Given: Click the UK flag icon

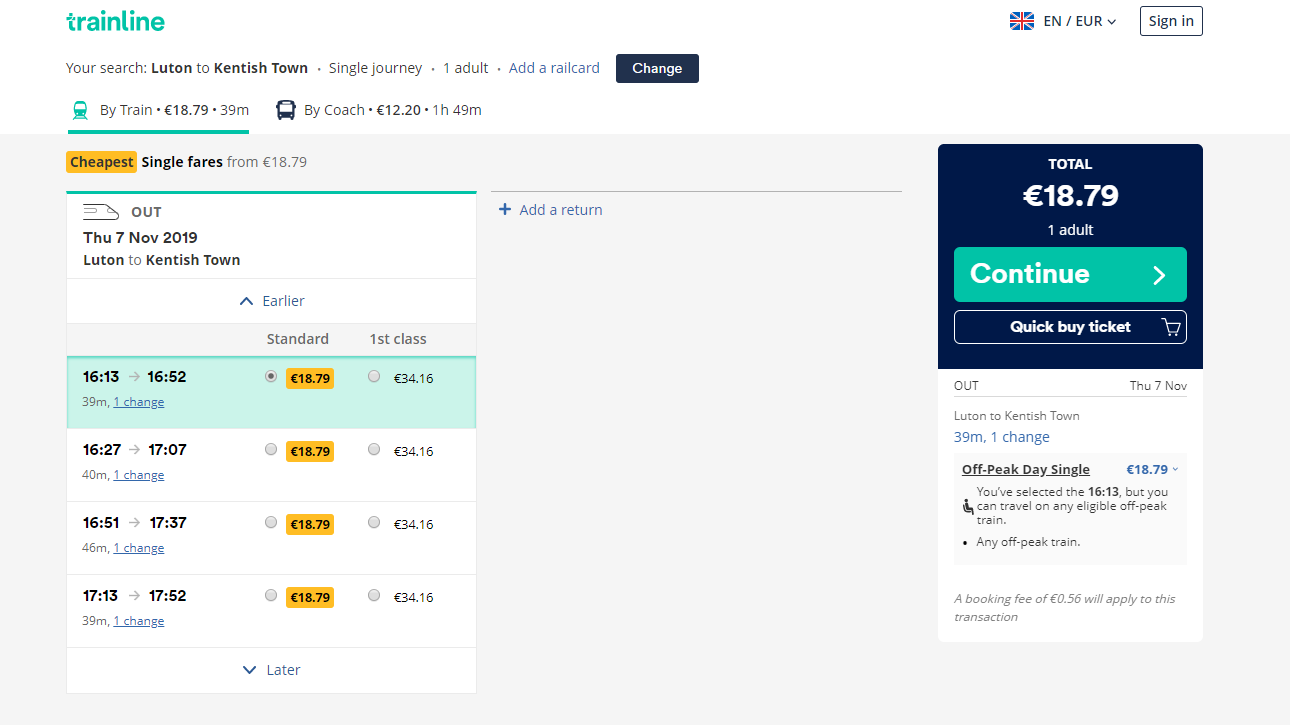Looking at the screenshot, I should click(x=1022, y=21).
